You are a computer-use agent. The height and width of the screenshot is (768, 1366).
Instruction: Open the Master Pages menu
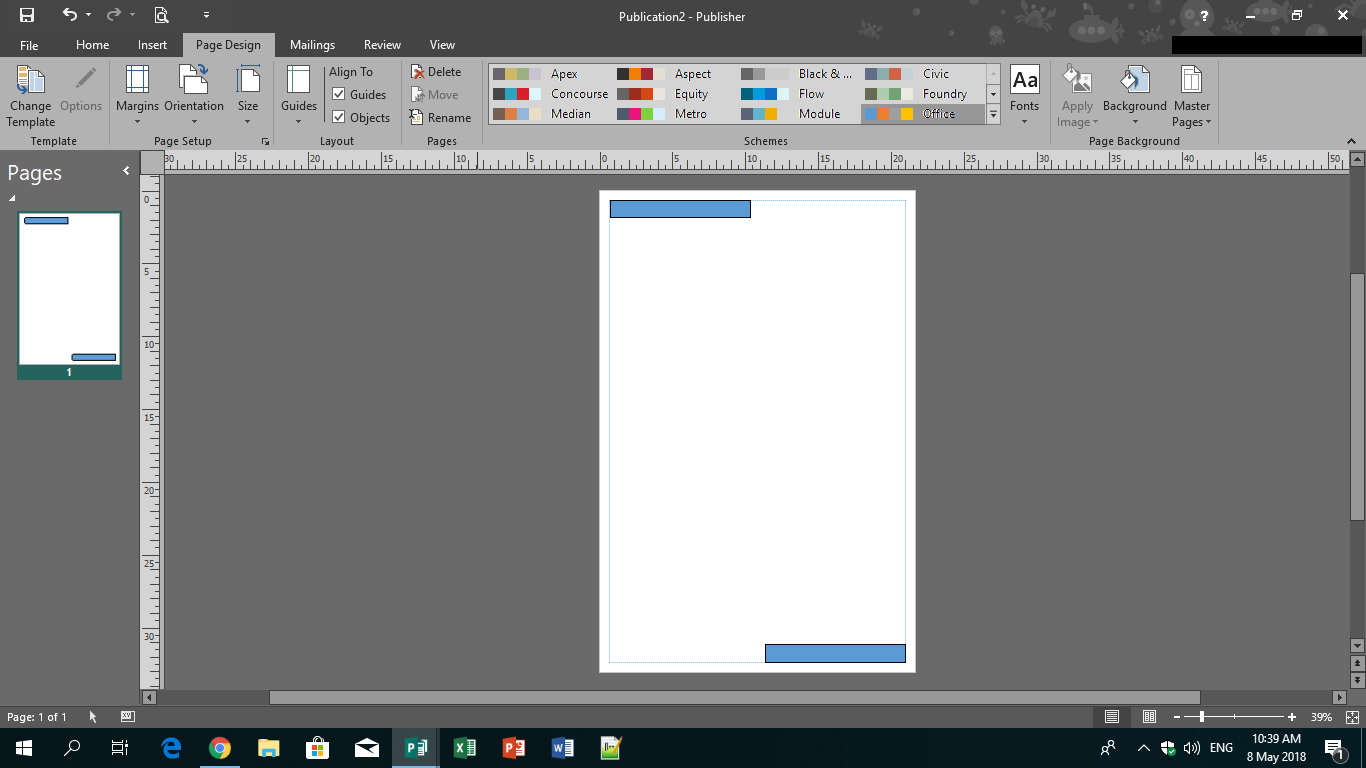[x=1191, y=97]
